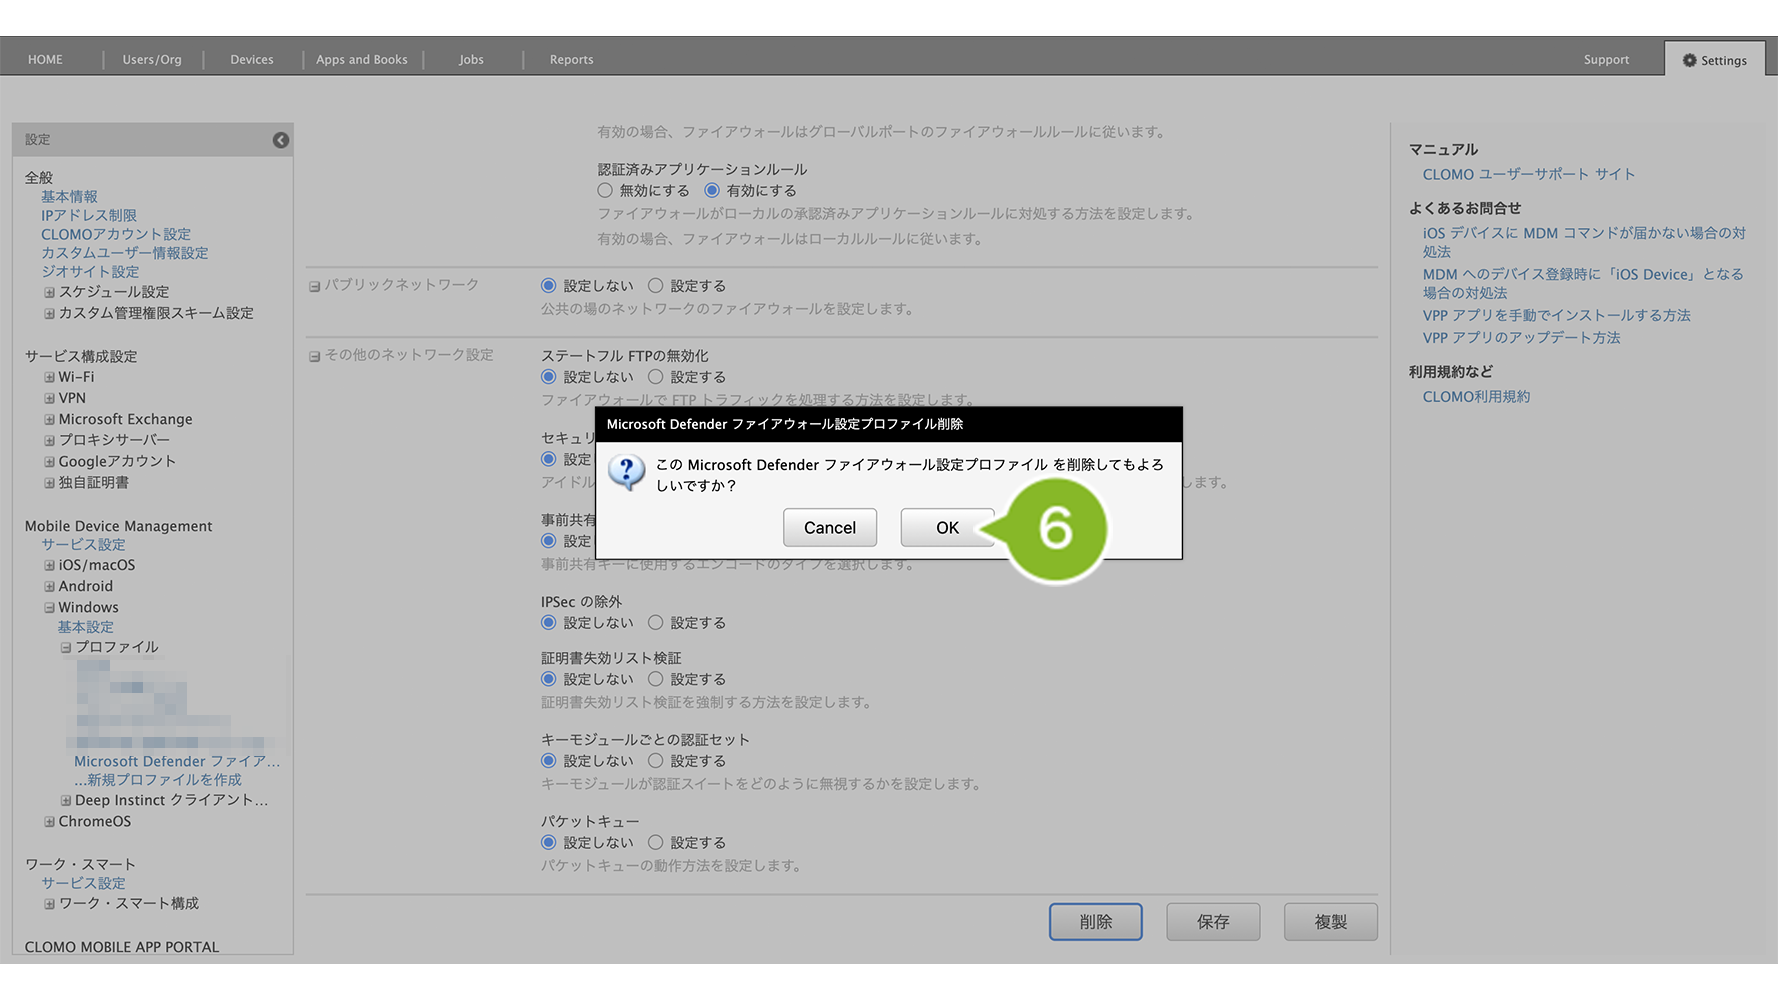Click the Settings gear icon
This screenshot has height=1000, width=1778.
point(1689,60)
